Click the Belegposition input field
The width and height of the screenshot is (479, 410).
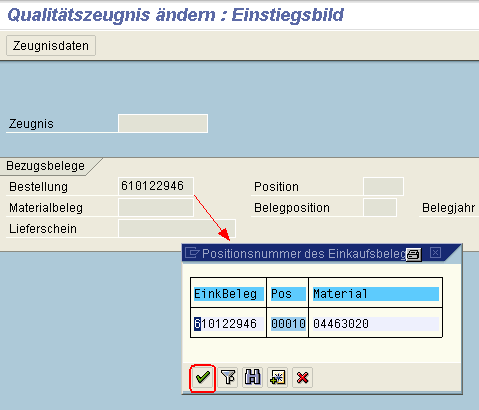(x=380, y=207)
